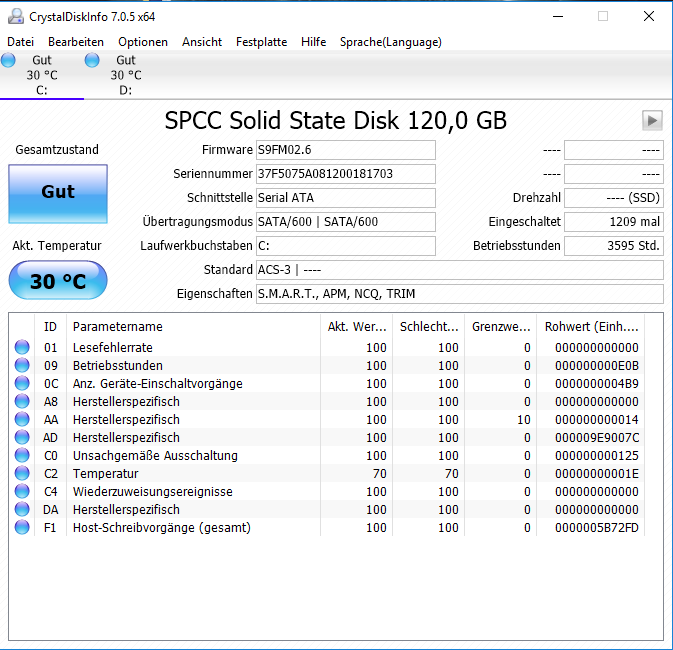Screen dimensions: 673x650
Task: Click raw value 000000000E0B
Action: tap(597, 365)
